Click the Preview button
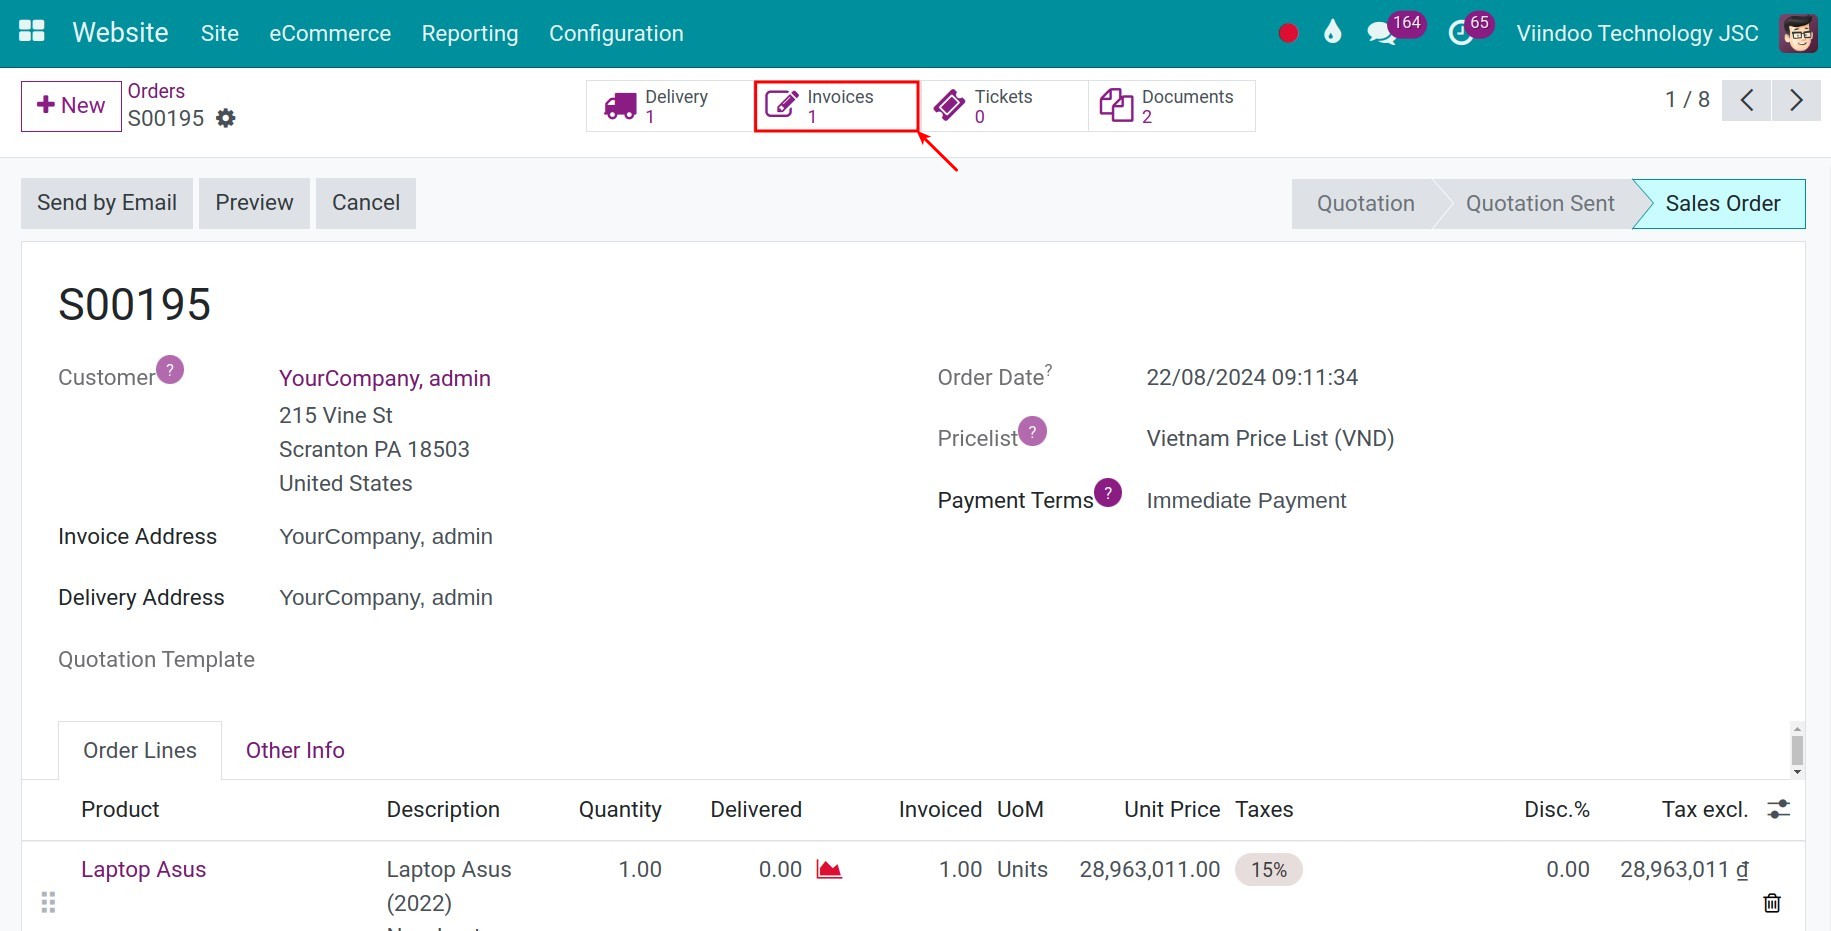Viewport: 1831px width, 931px height. (x=254, y=203)
